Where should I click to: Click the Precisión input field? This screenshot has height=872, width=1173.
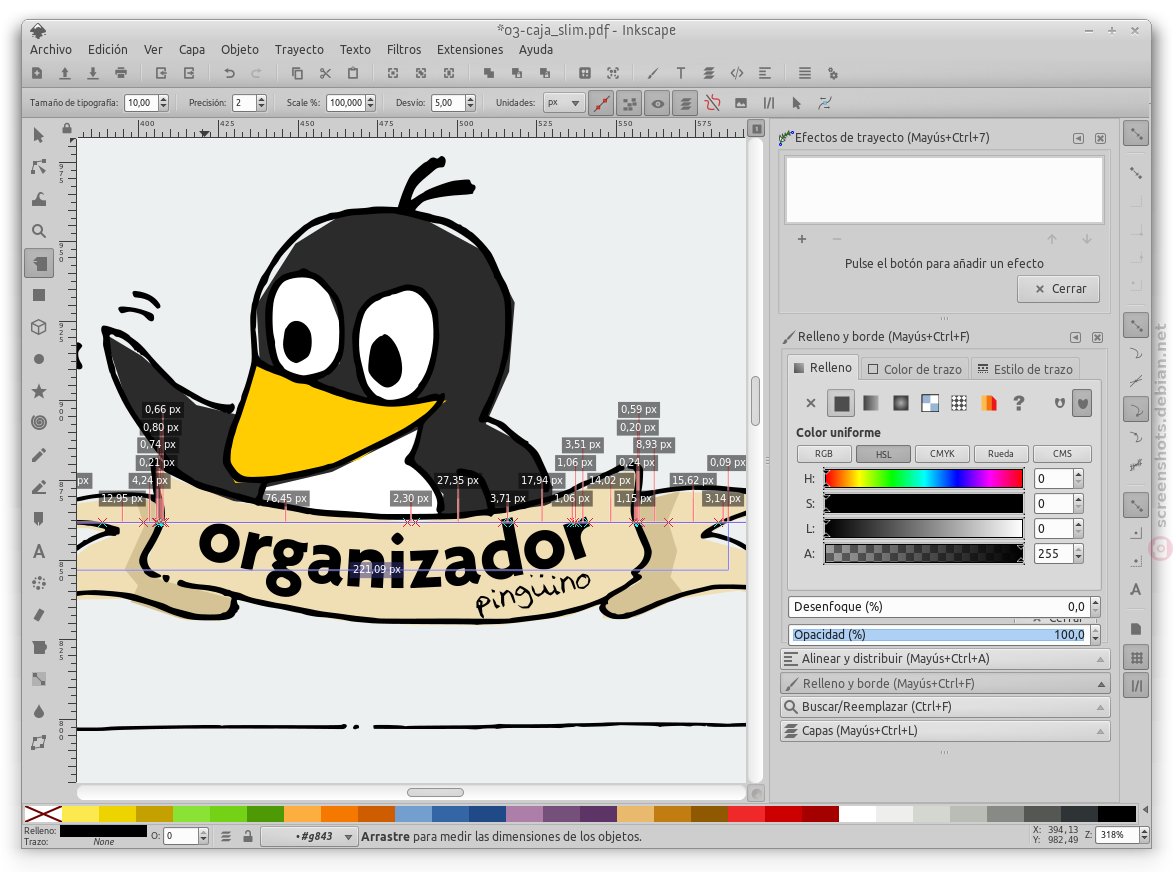click(244, 103)
